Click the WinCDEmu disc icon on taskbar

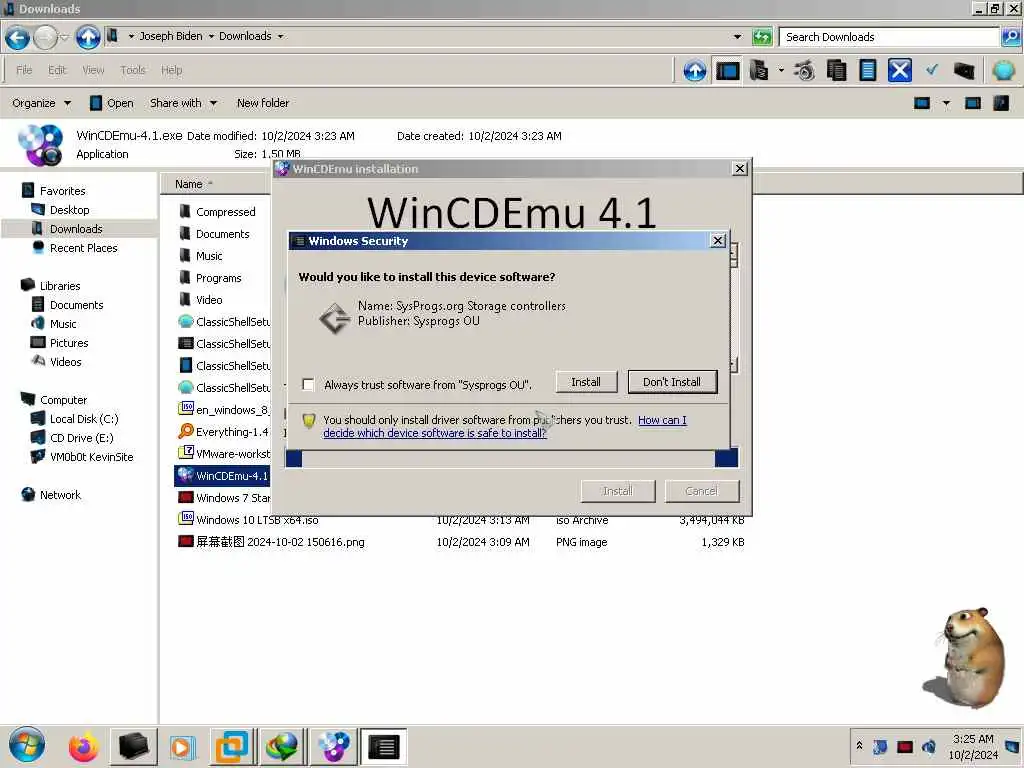[334, 746]
